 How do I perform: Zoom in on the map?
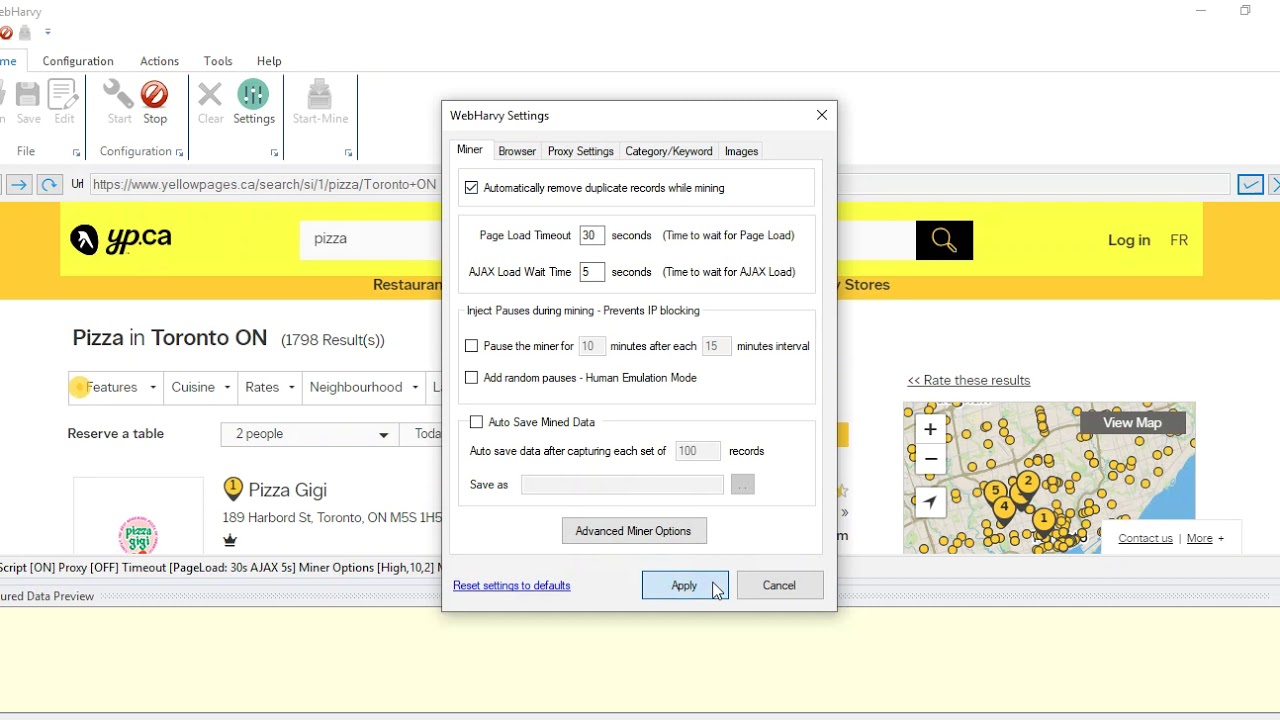click(930, 429)
